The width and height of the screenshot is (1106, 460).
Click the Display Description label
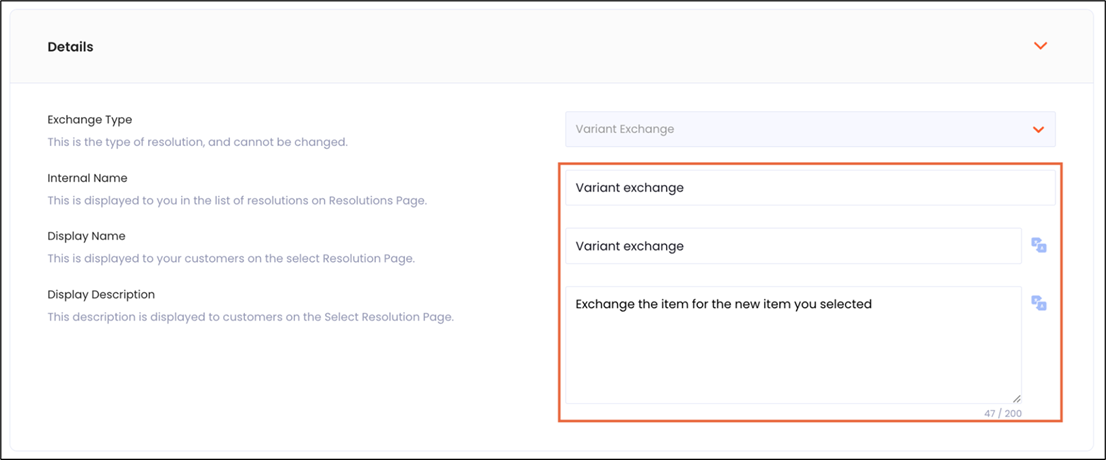[x=101, y=295]
